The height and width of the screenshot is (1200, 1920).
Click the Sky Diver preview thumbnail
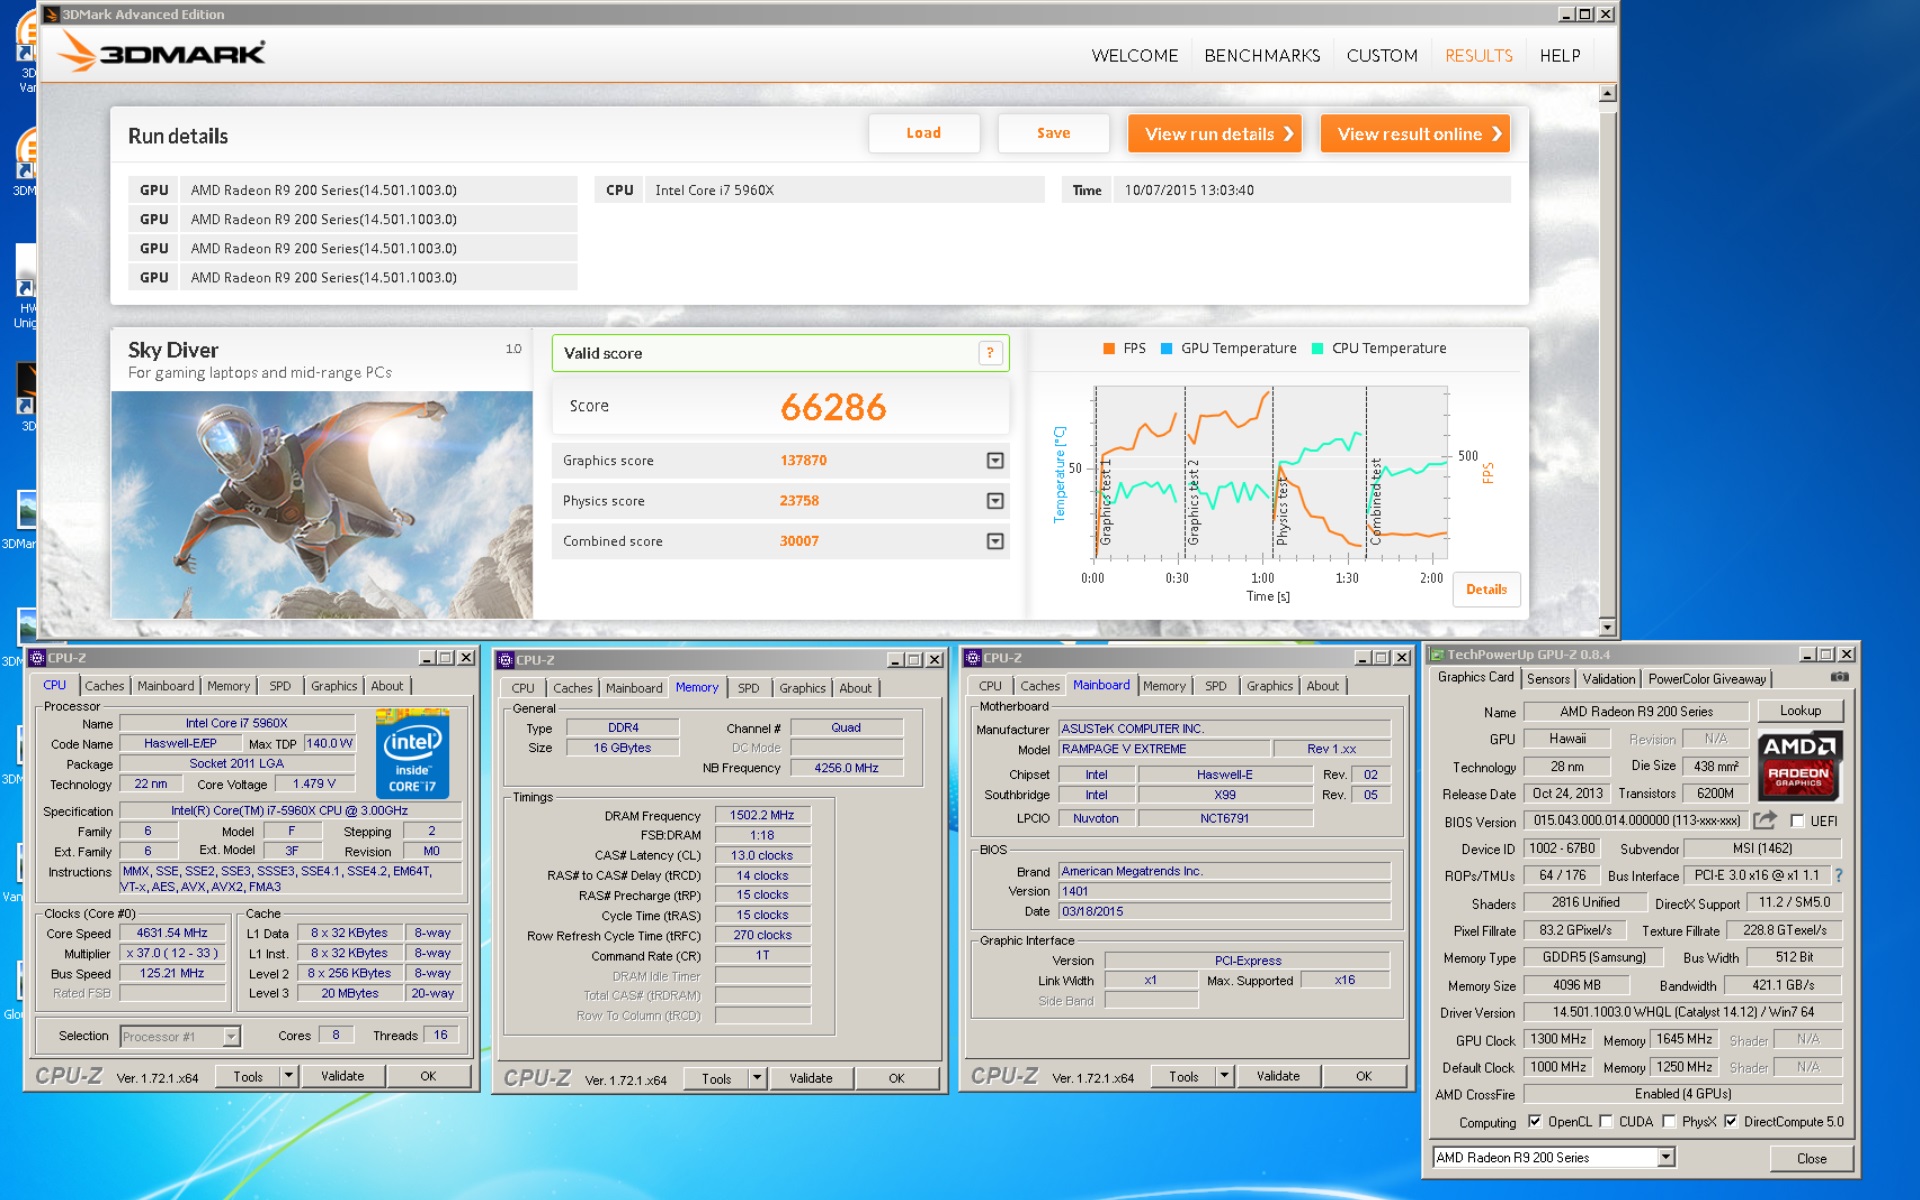(322, 504)
